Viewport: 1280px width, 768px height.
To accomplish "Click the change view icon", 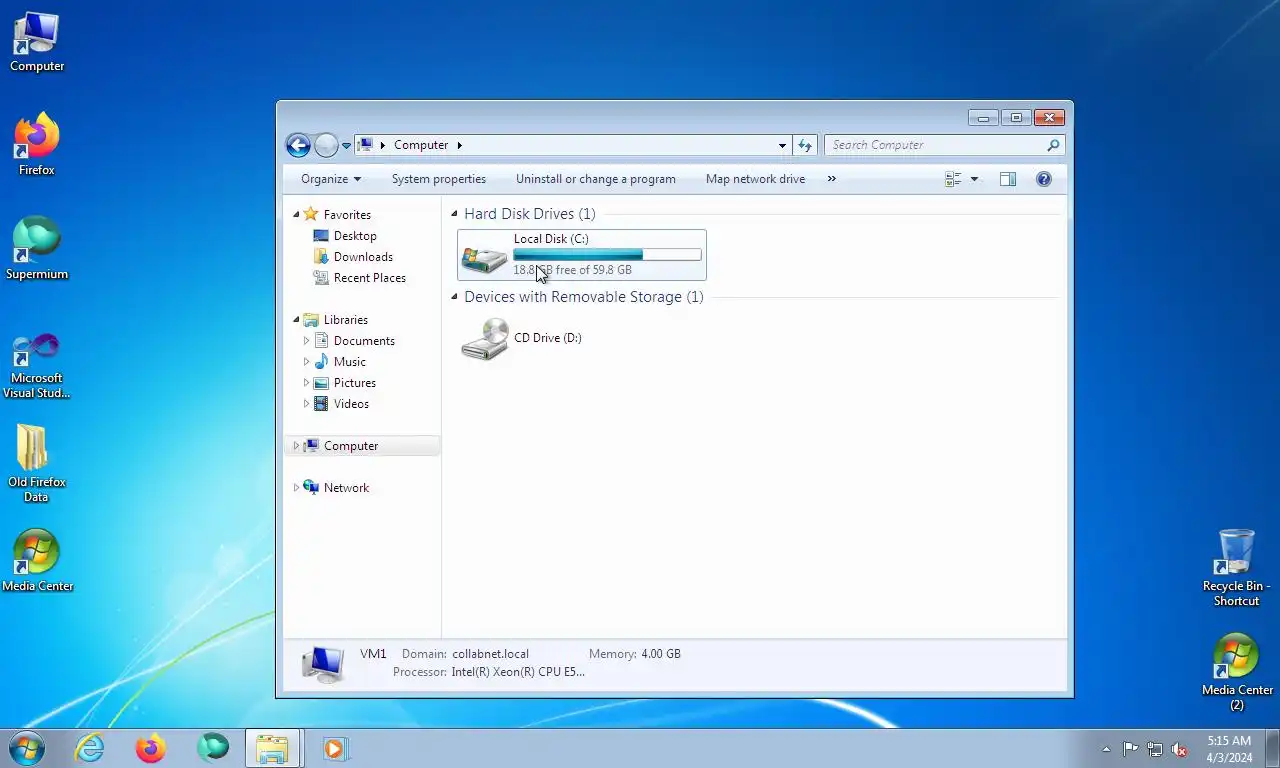I will coord(953,179).
